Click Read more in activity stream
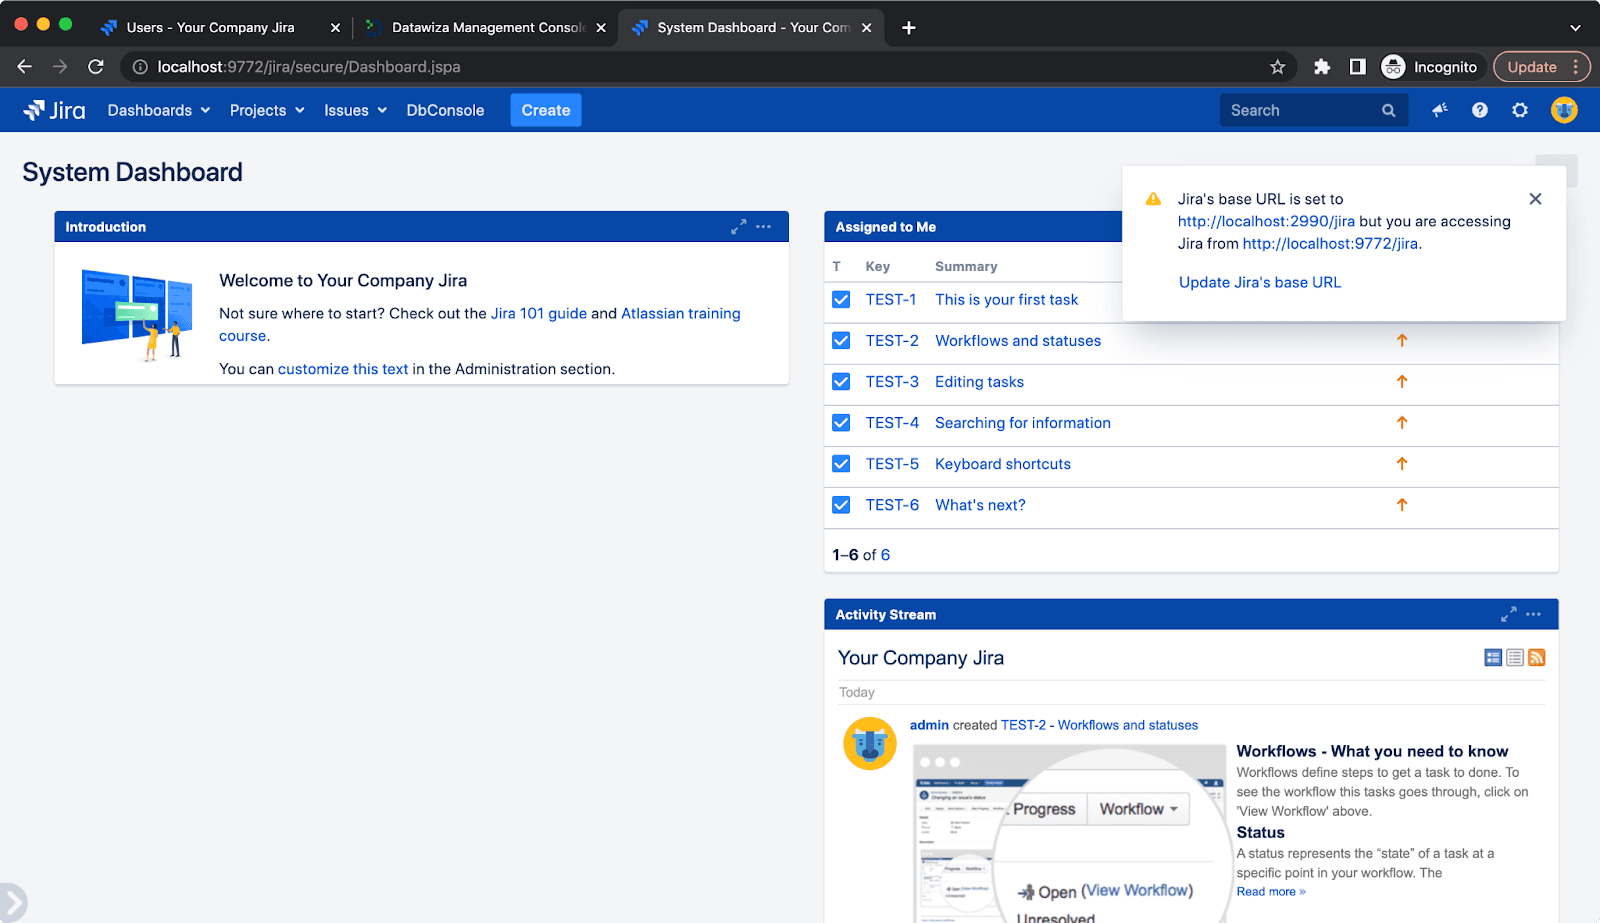Viewport: 1600px width, 923px height. tap(1271, 892)
